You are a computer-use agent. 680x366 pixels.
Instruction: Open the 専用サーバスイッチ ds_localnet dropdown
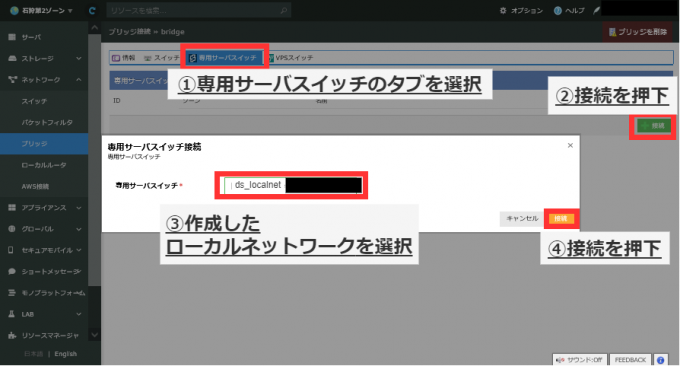(292, 185)
